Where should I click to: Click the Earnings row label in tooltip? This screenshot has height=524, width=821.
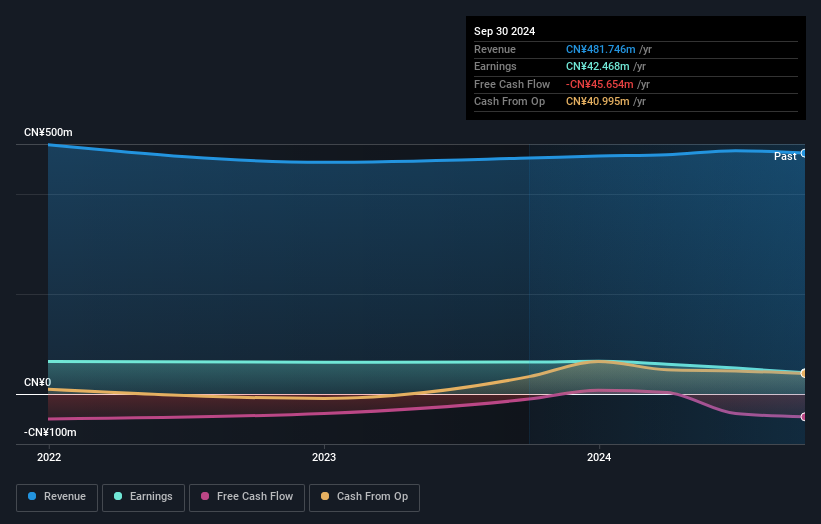tap(495, 66)
